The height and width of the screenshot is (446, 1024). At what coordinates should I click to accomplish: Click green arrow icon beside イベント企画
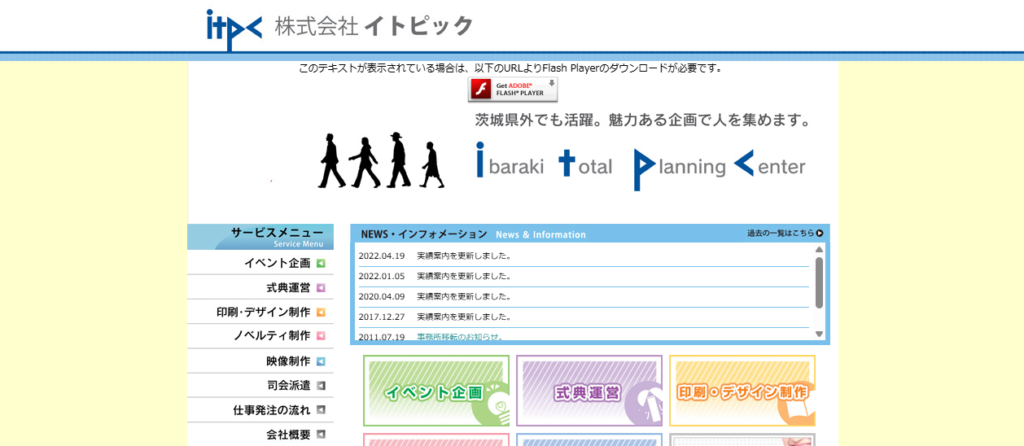321,264
